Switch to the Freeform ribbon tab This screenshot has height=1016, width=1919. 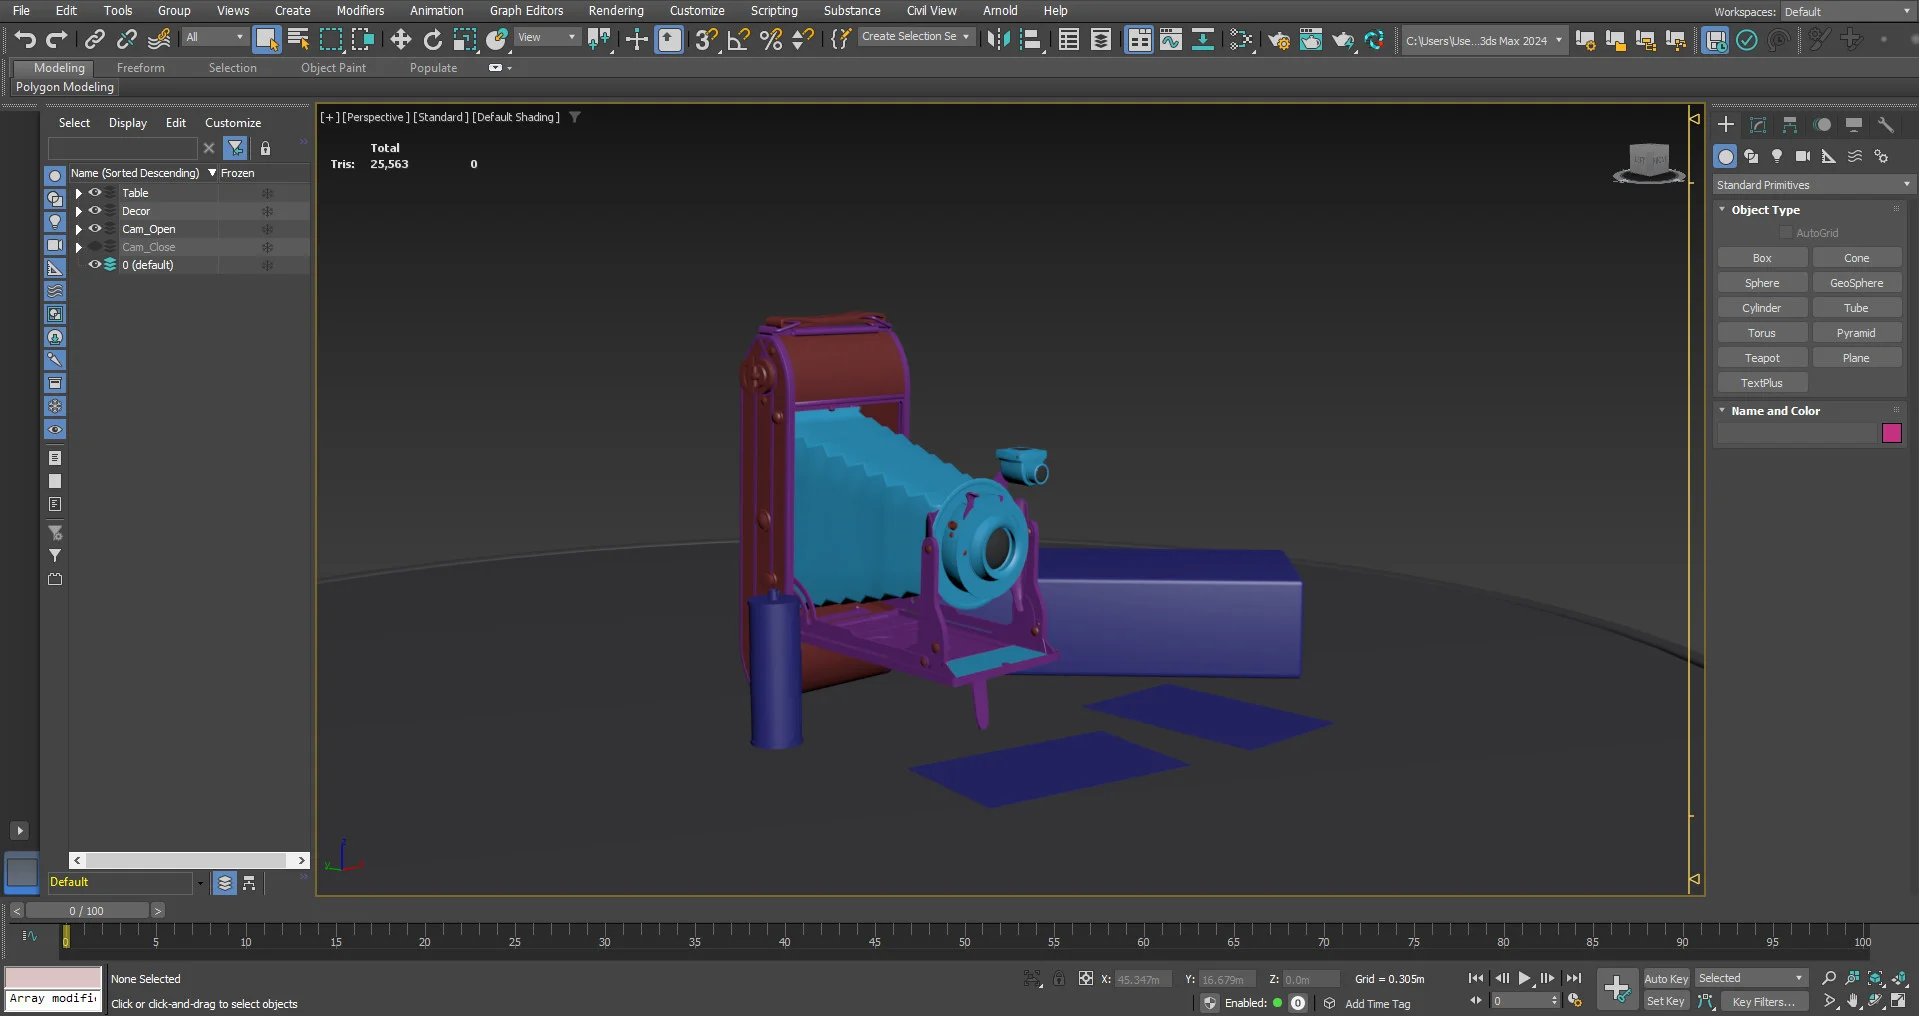(141, 68)
